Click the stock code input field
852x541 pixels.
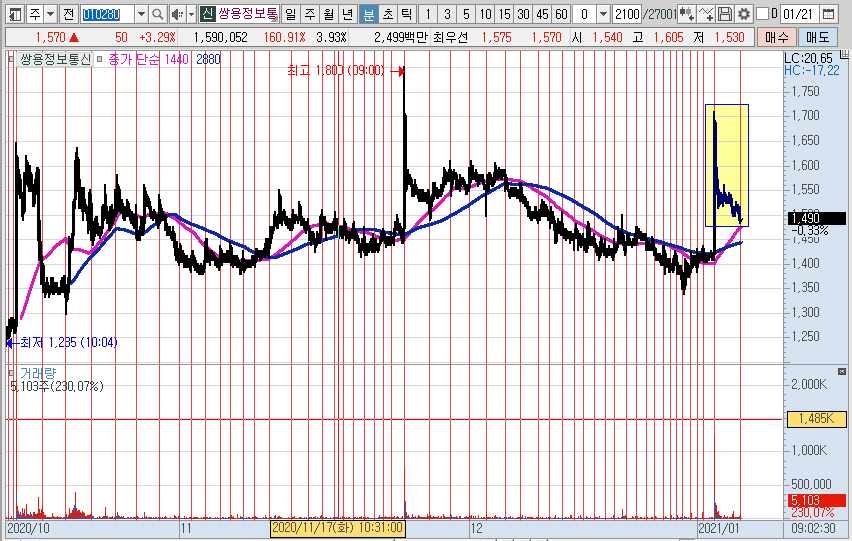pyautogui.click(x=105, y=14)
